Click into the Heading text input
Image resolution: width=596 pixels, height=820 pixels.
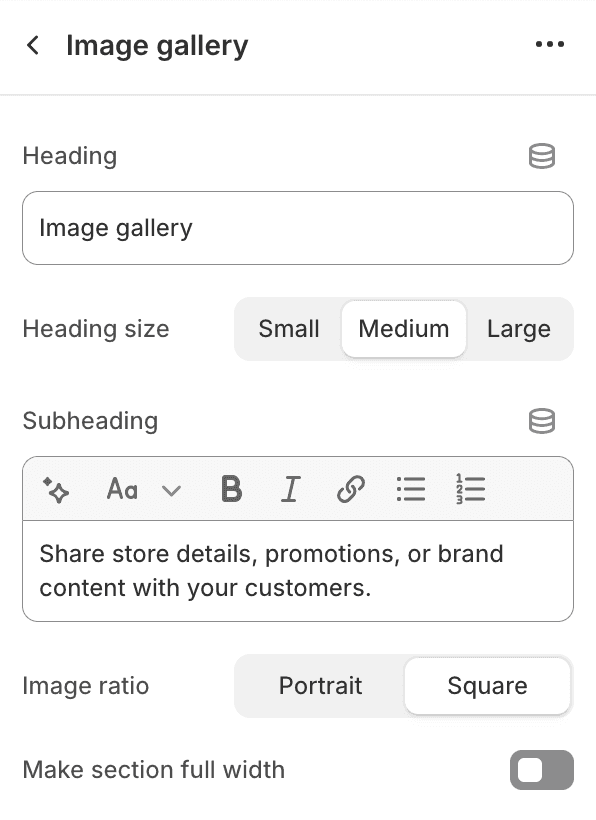298,228
